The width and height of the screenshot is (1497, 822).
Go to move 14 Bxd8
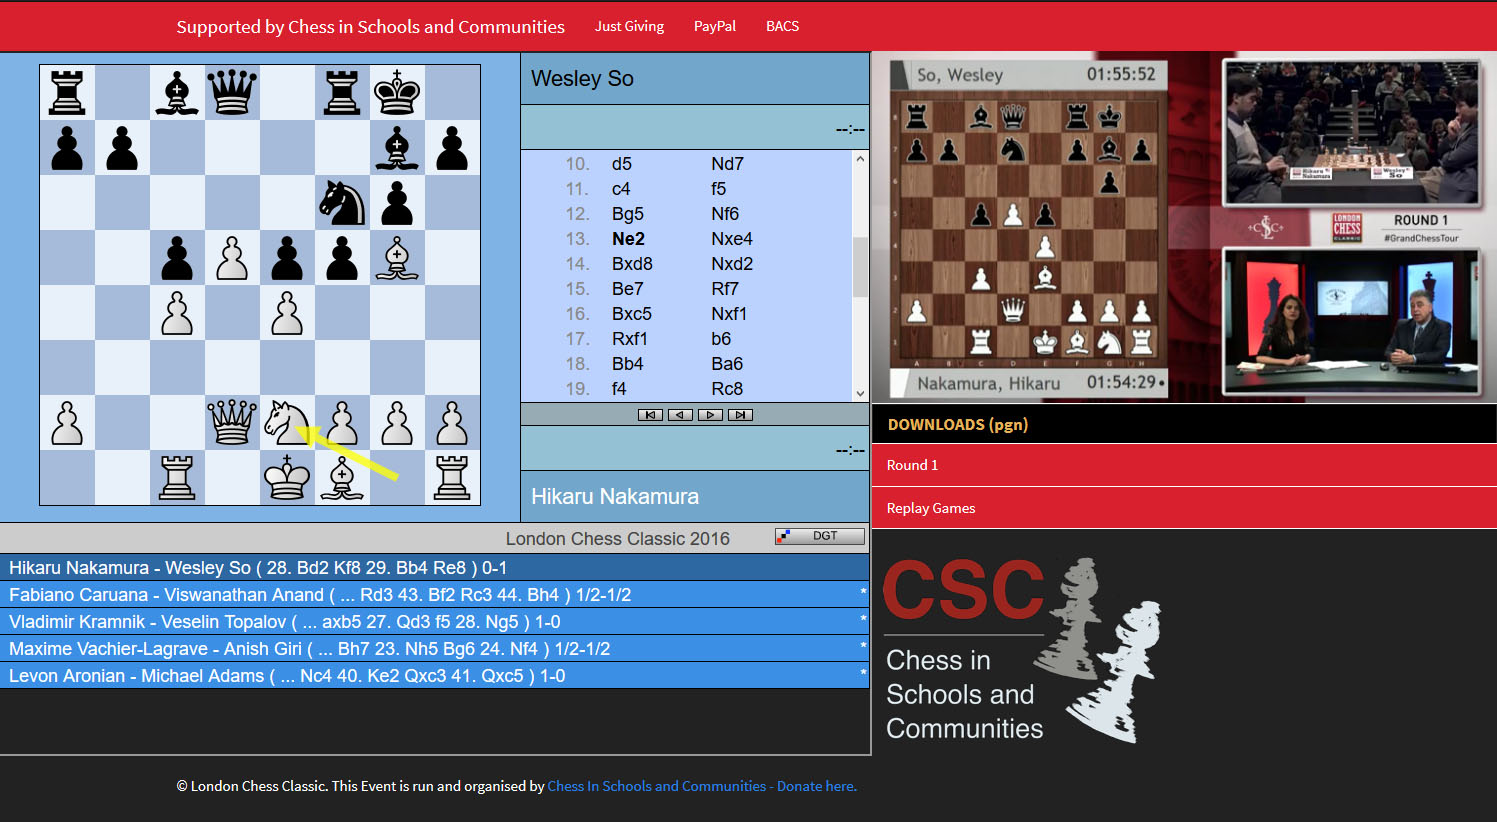(632, 264)
